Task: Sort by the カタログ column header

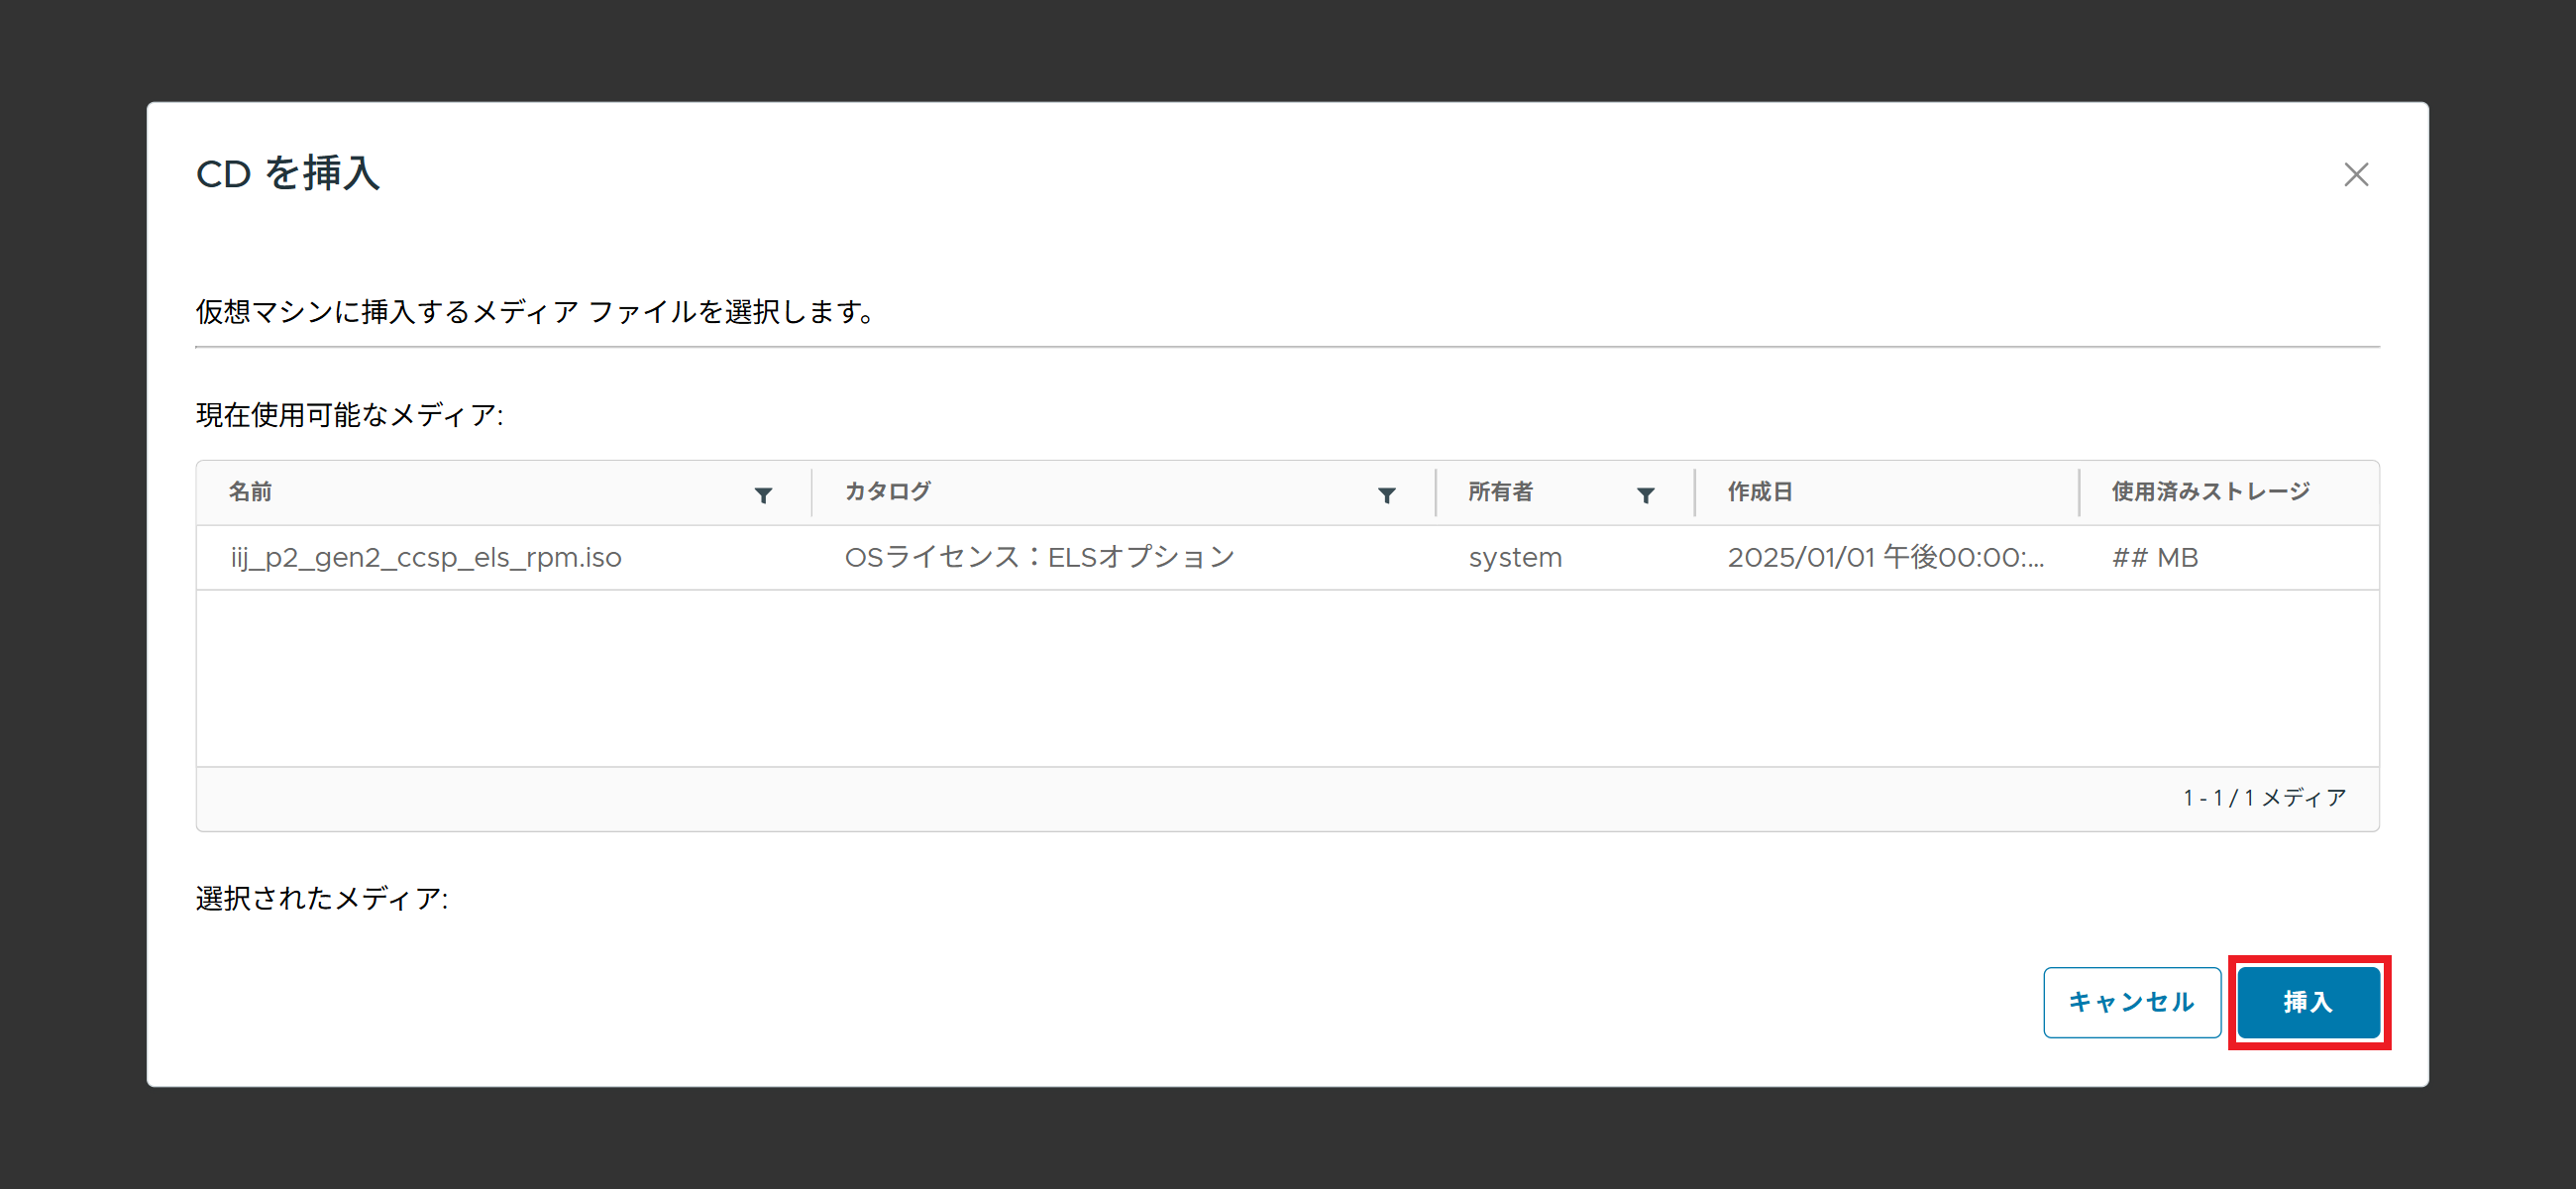Action: point(888,492)
